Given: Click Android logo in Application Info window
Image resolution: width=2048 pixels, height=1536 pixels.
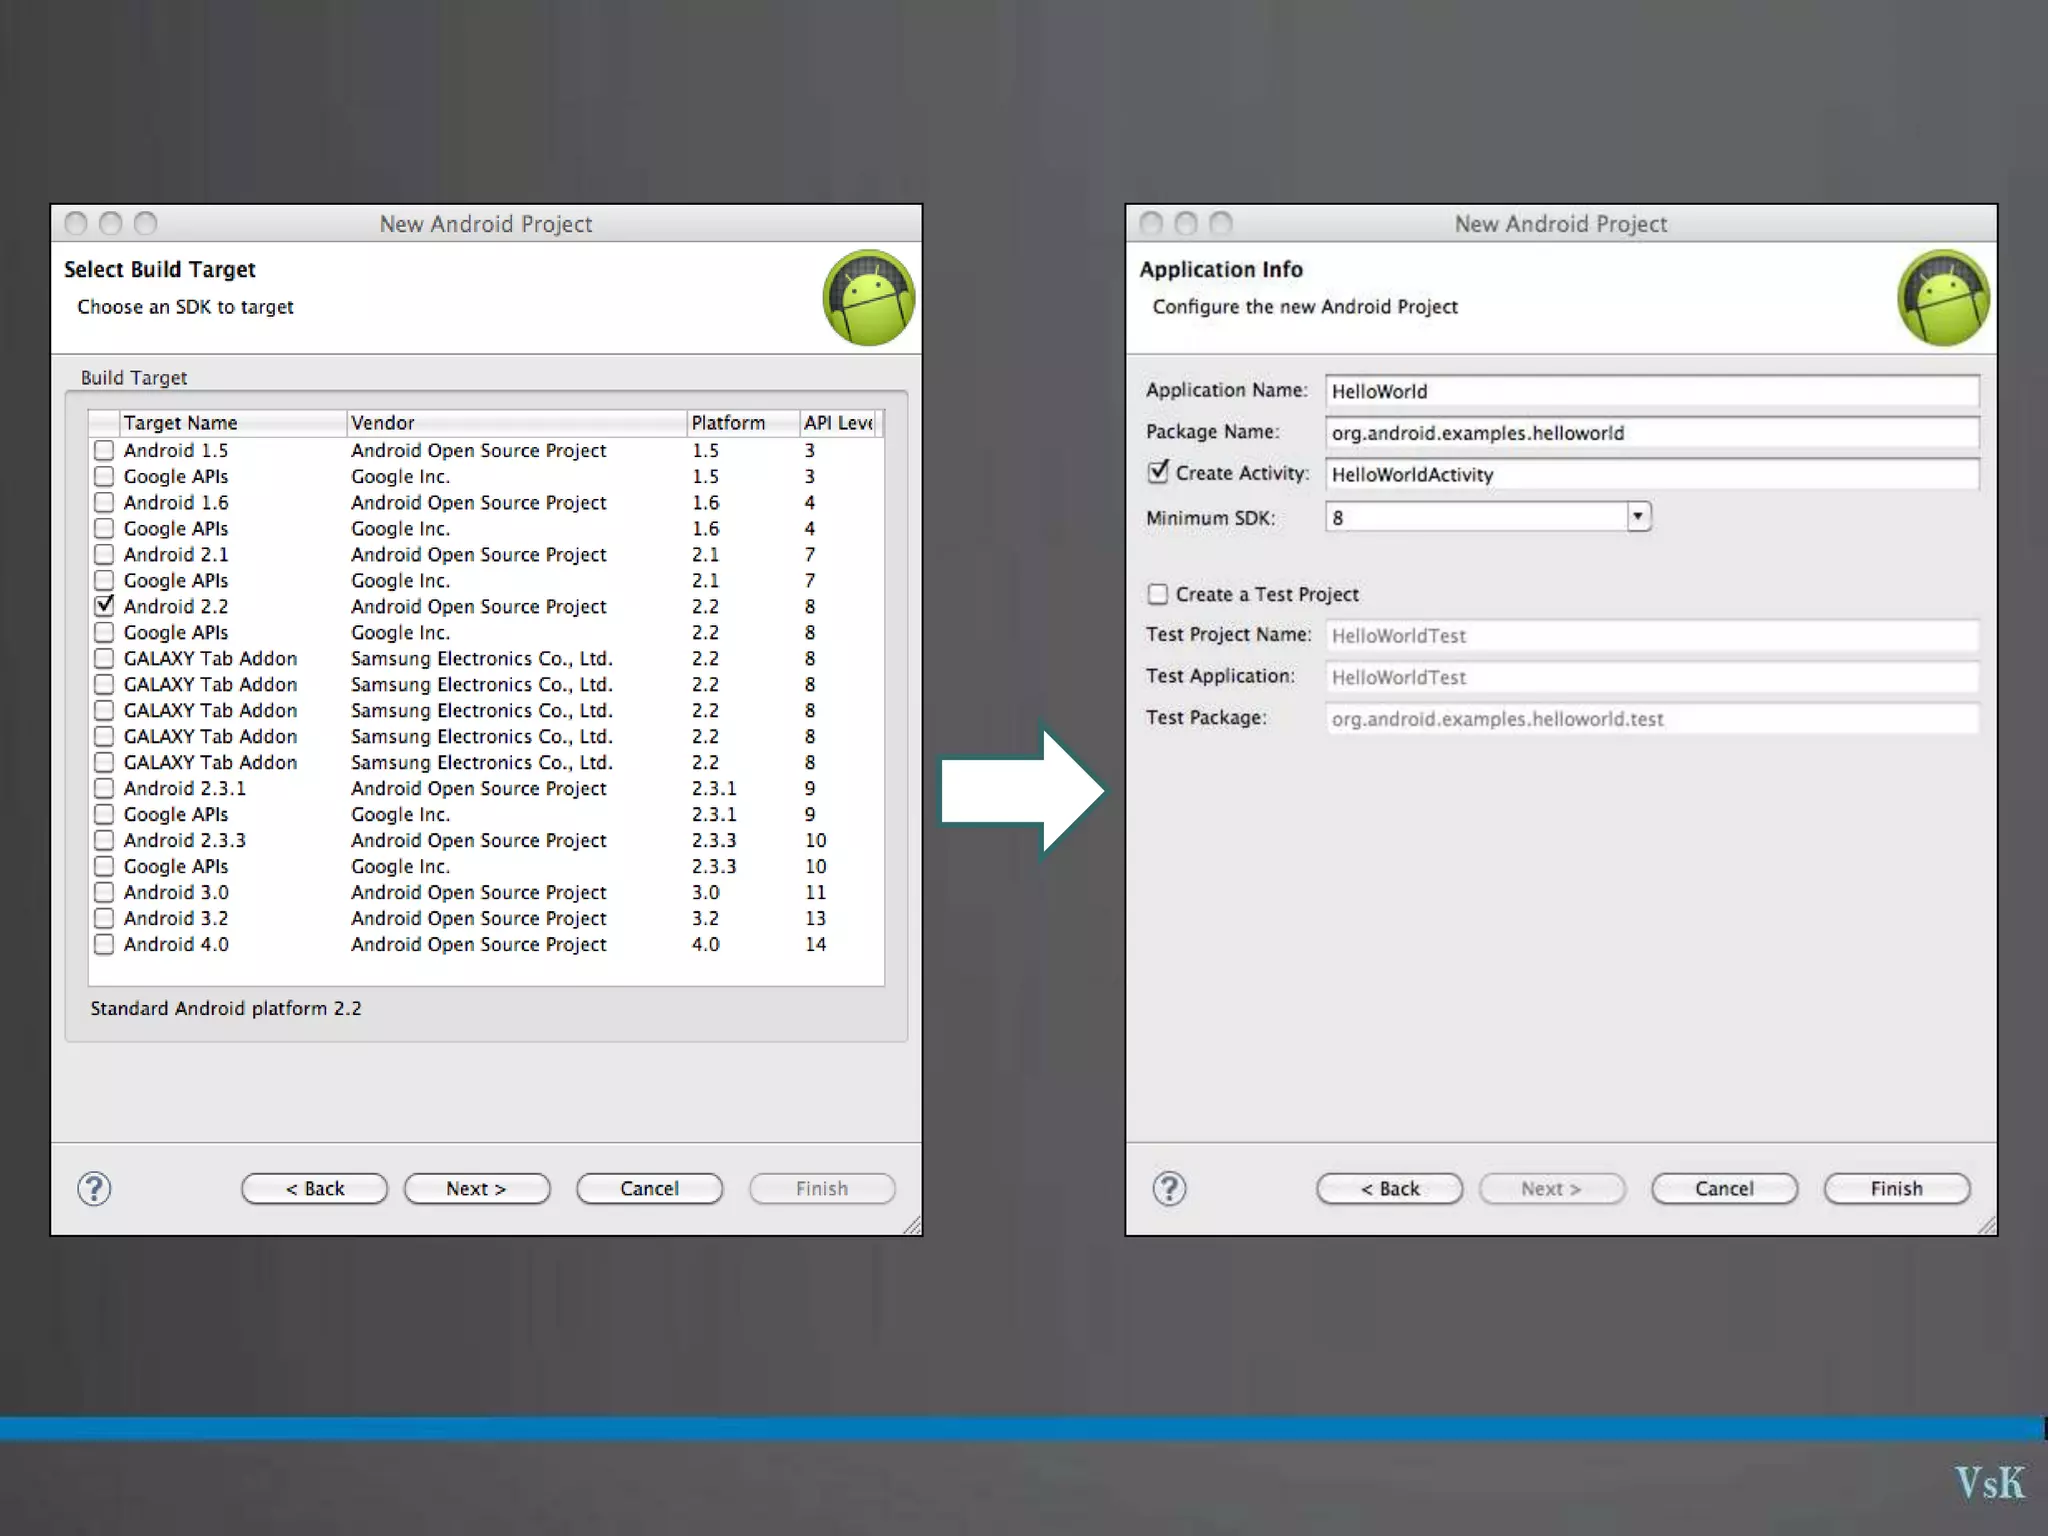Looking at the screenshot, I should (x=1943, y=298).
